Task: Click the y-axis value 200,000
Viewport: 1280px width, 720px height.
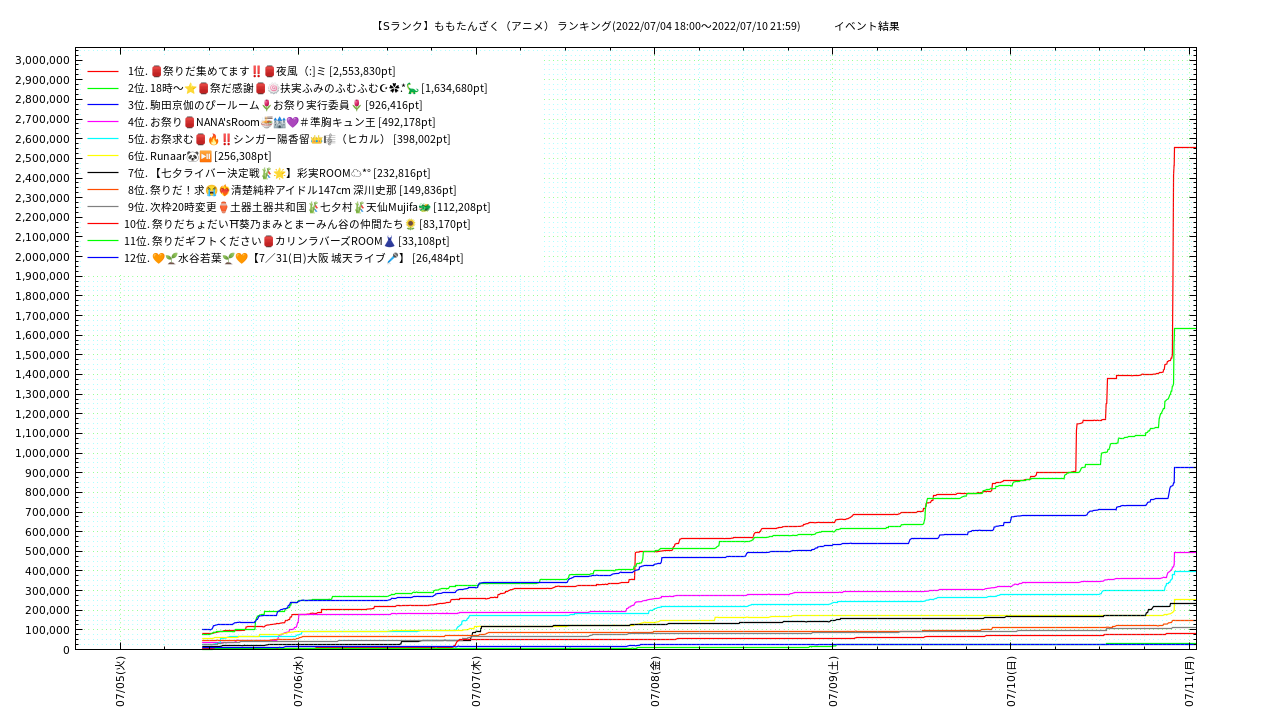Action: coord(47,610)
